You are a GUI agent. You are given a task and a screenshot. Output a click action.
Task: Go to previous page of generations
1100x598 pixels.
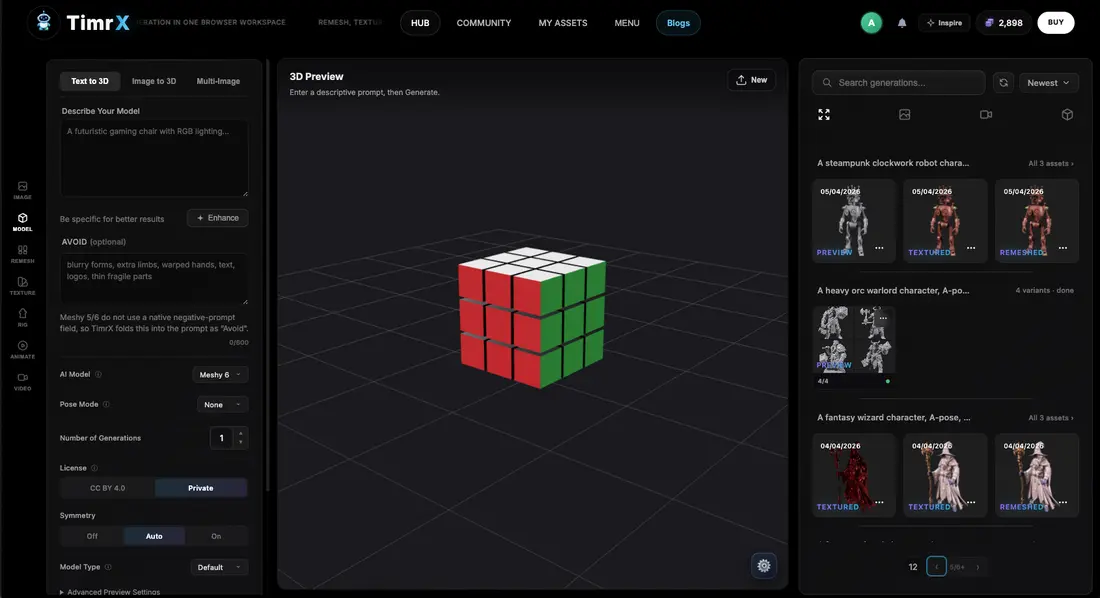[x=936, y=566]
